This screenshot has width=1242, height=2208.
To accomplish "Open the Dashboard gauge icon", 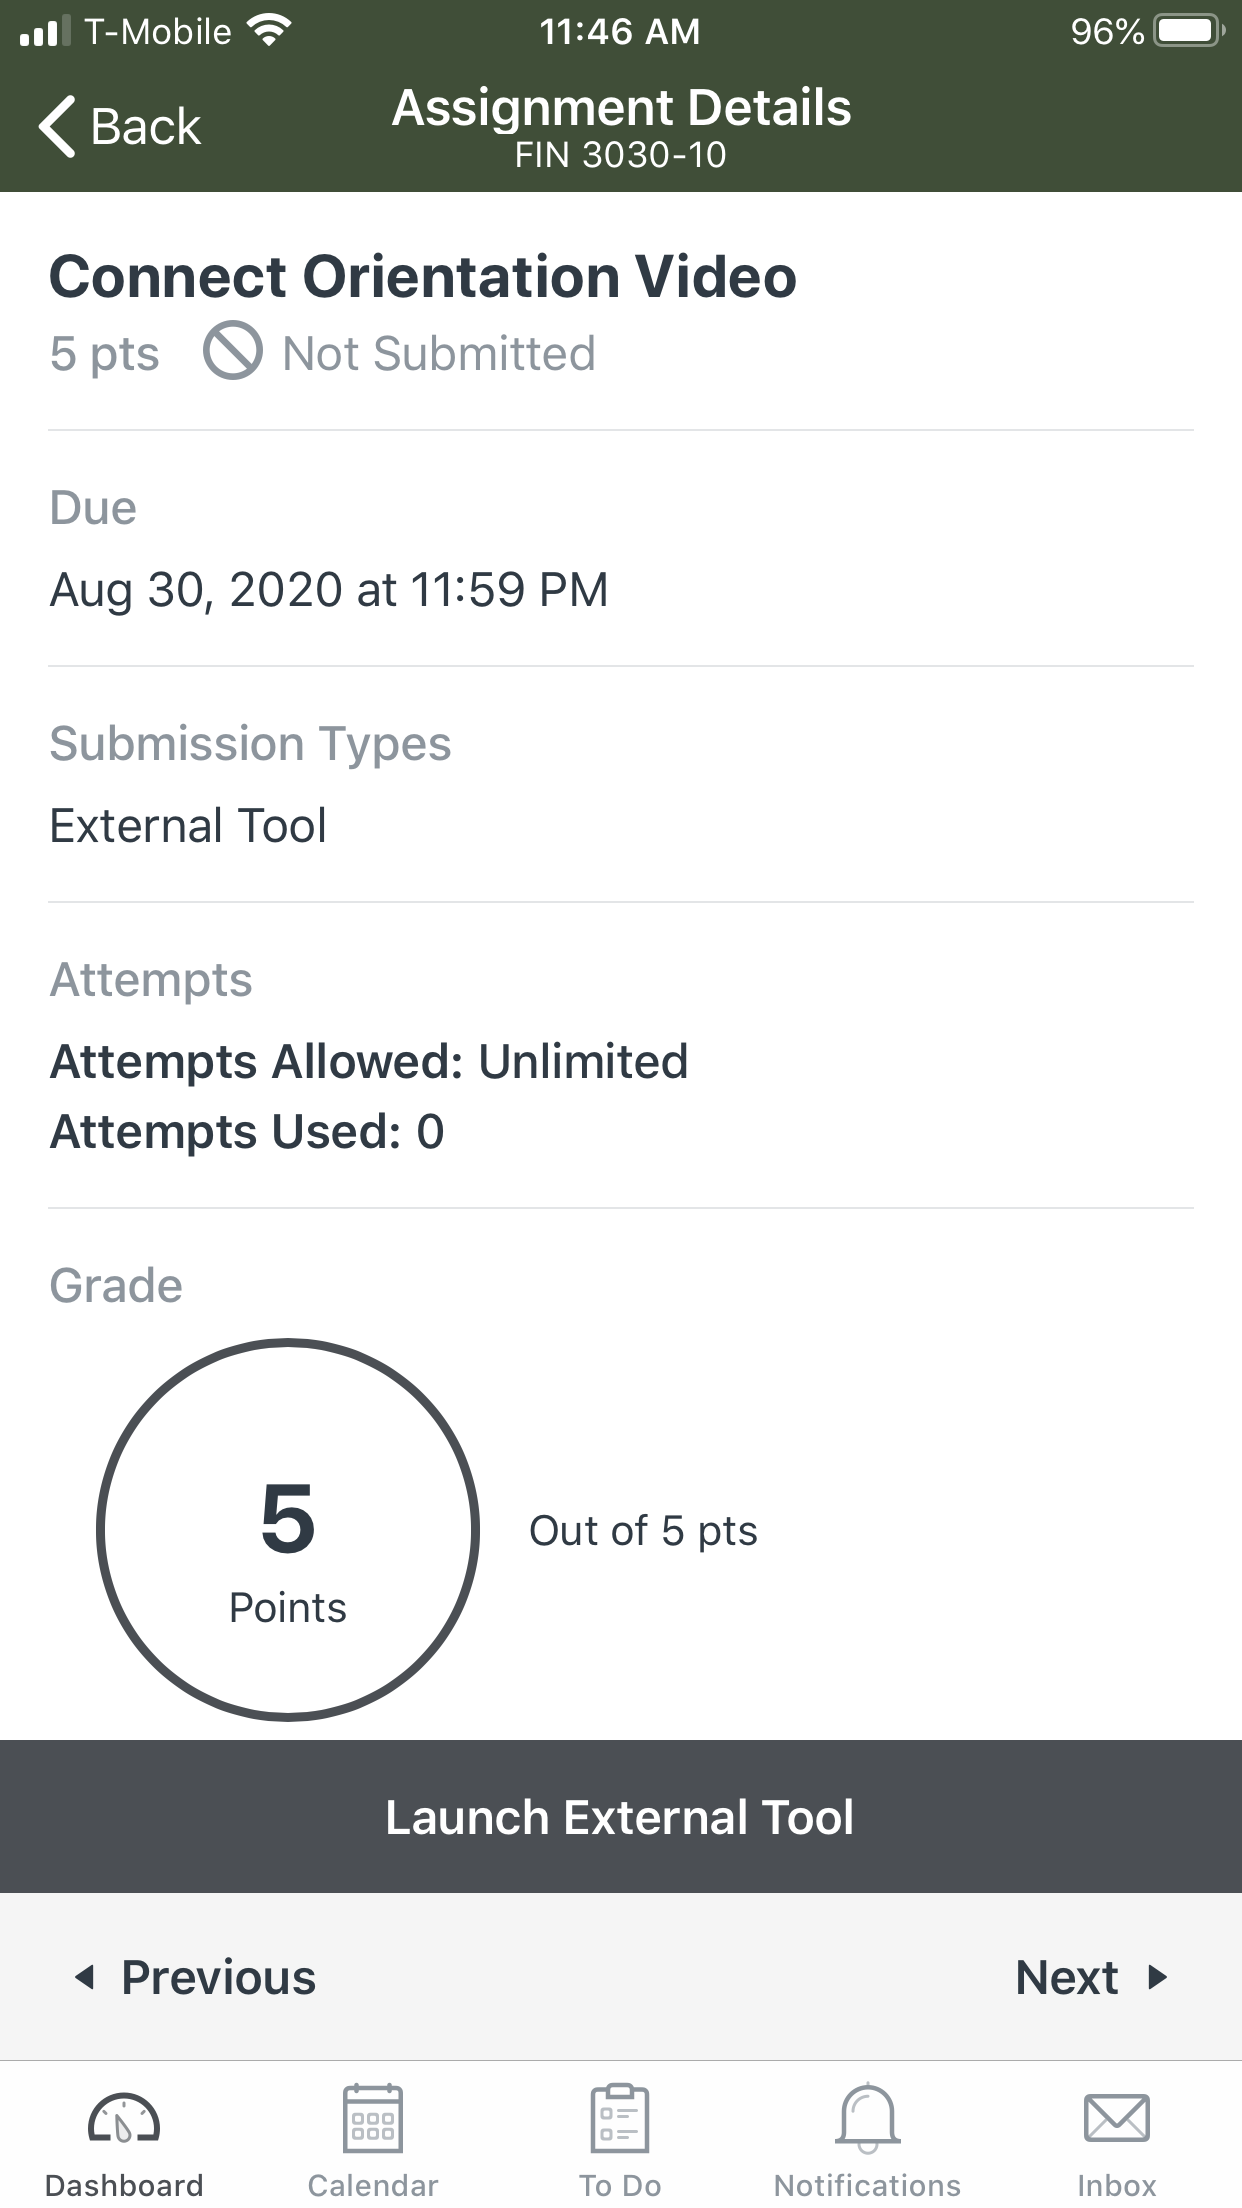I will pos(124,2118).
